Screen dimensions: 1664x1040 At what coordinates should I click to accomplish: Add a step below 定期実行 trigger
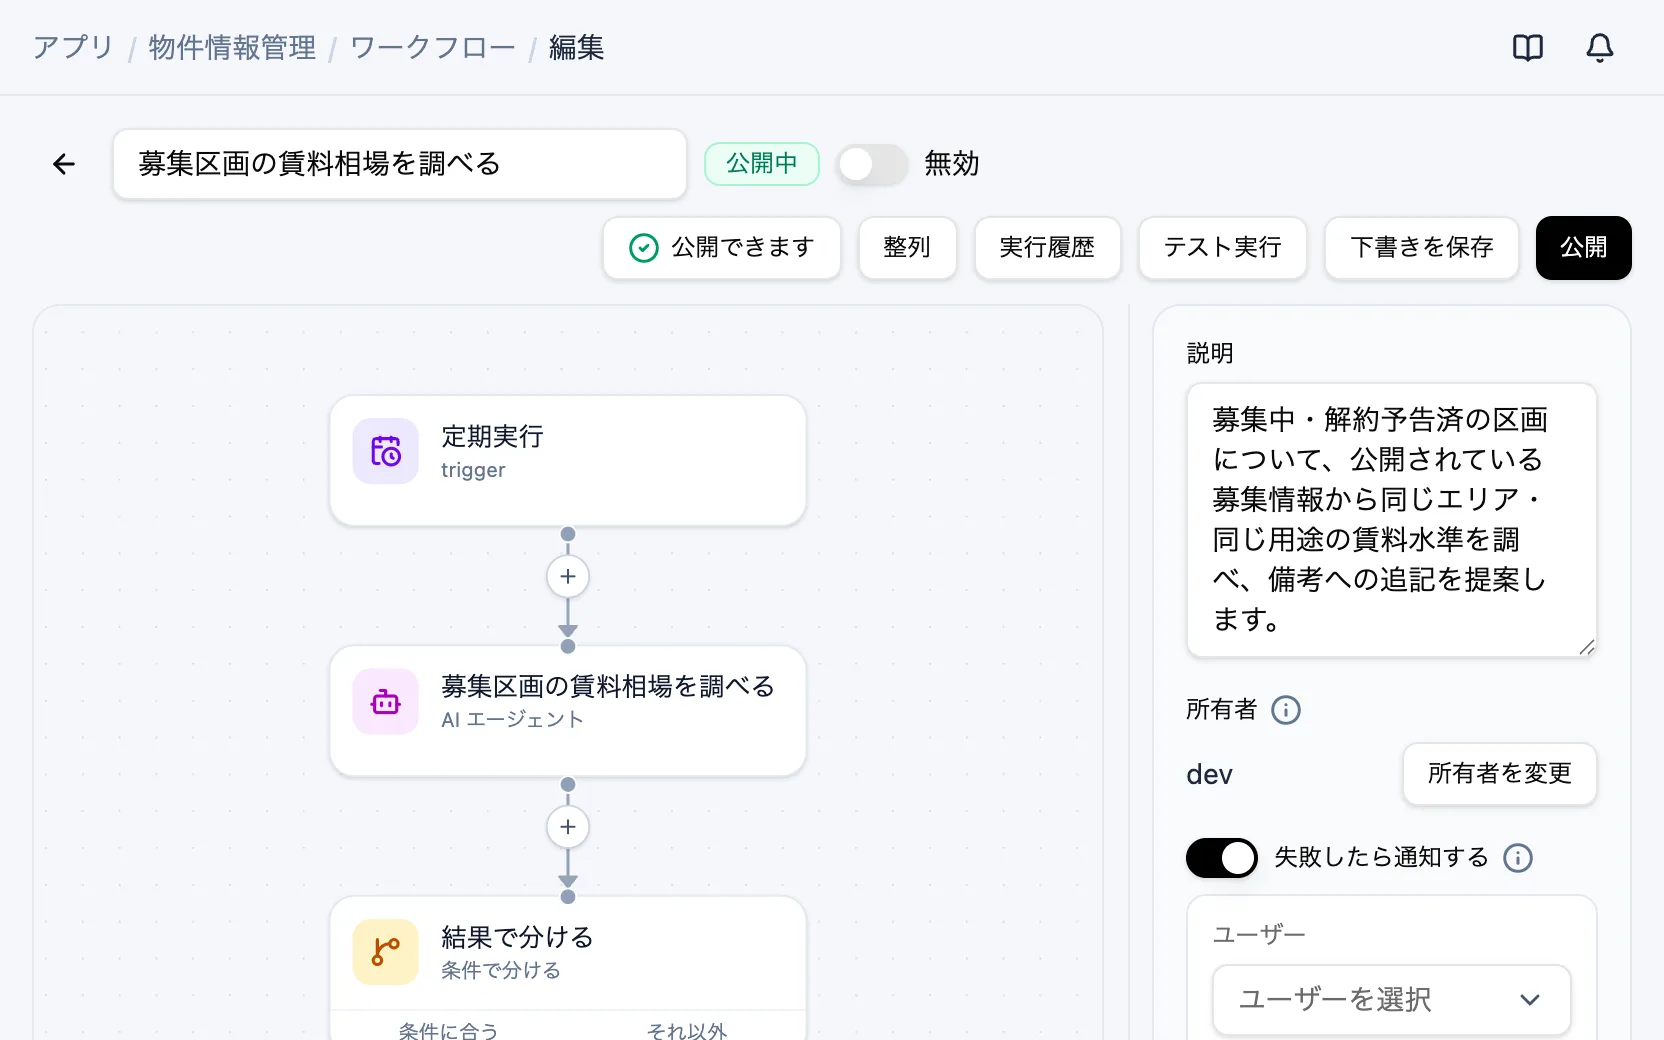click(568, 577)
